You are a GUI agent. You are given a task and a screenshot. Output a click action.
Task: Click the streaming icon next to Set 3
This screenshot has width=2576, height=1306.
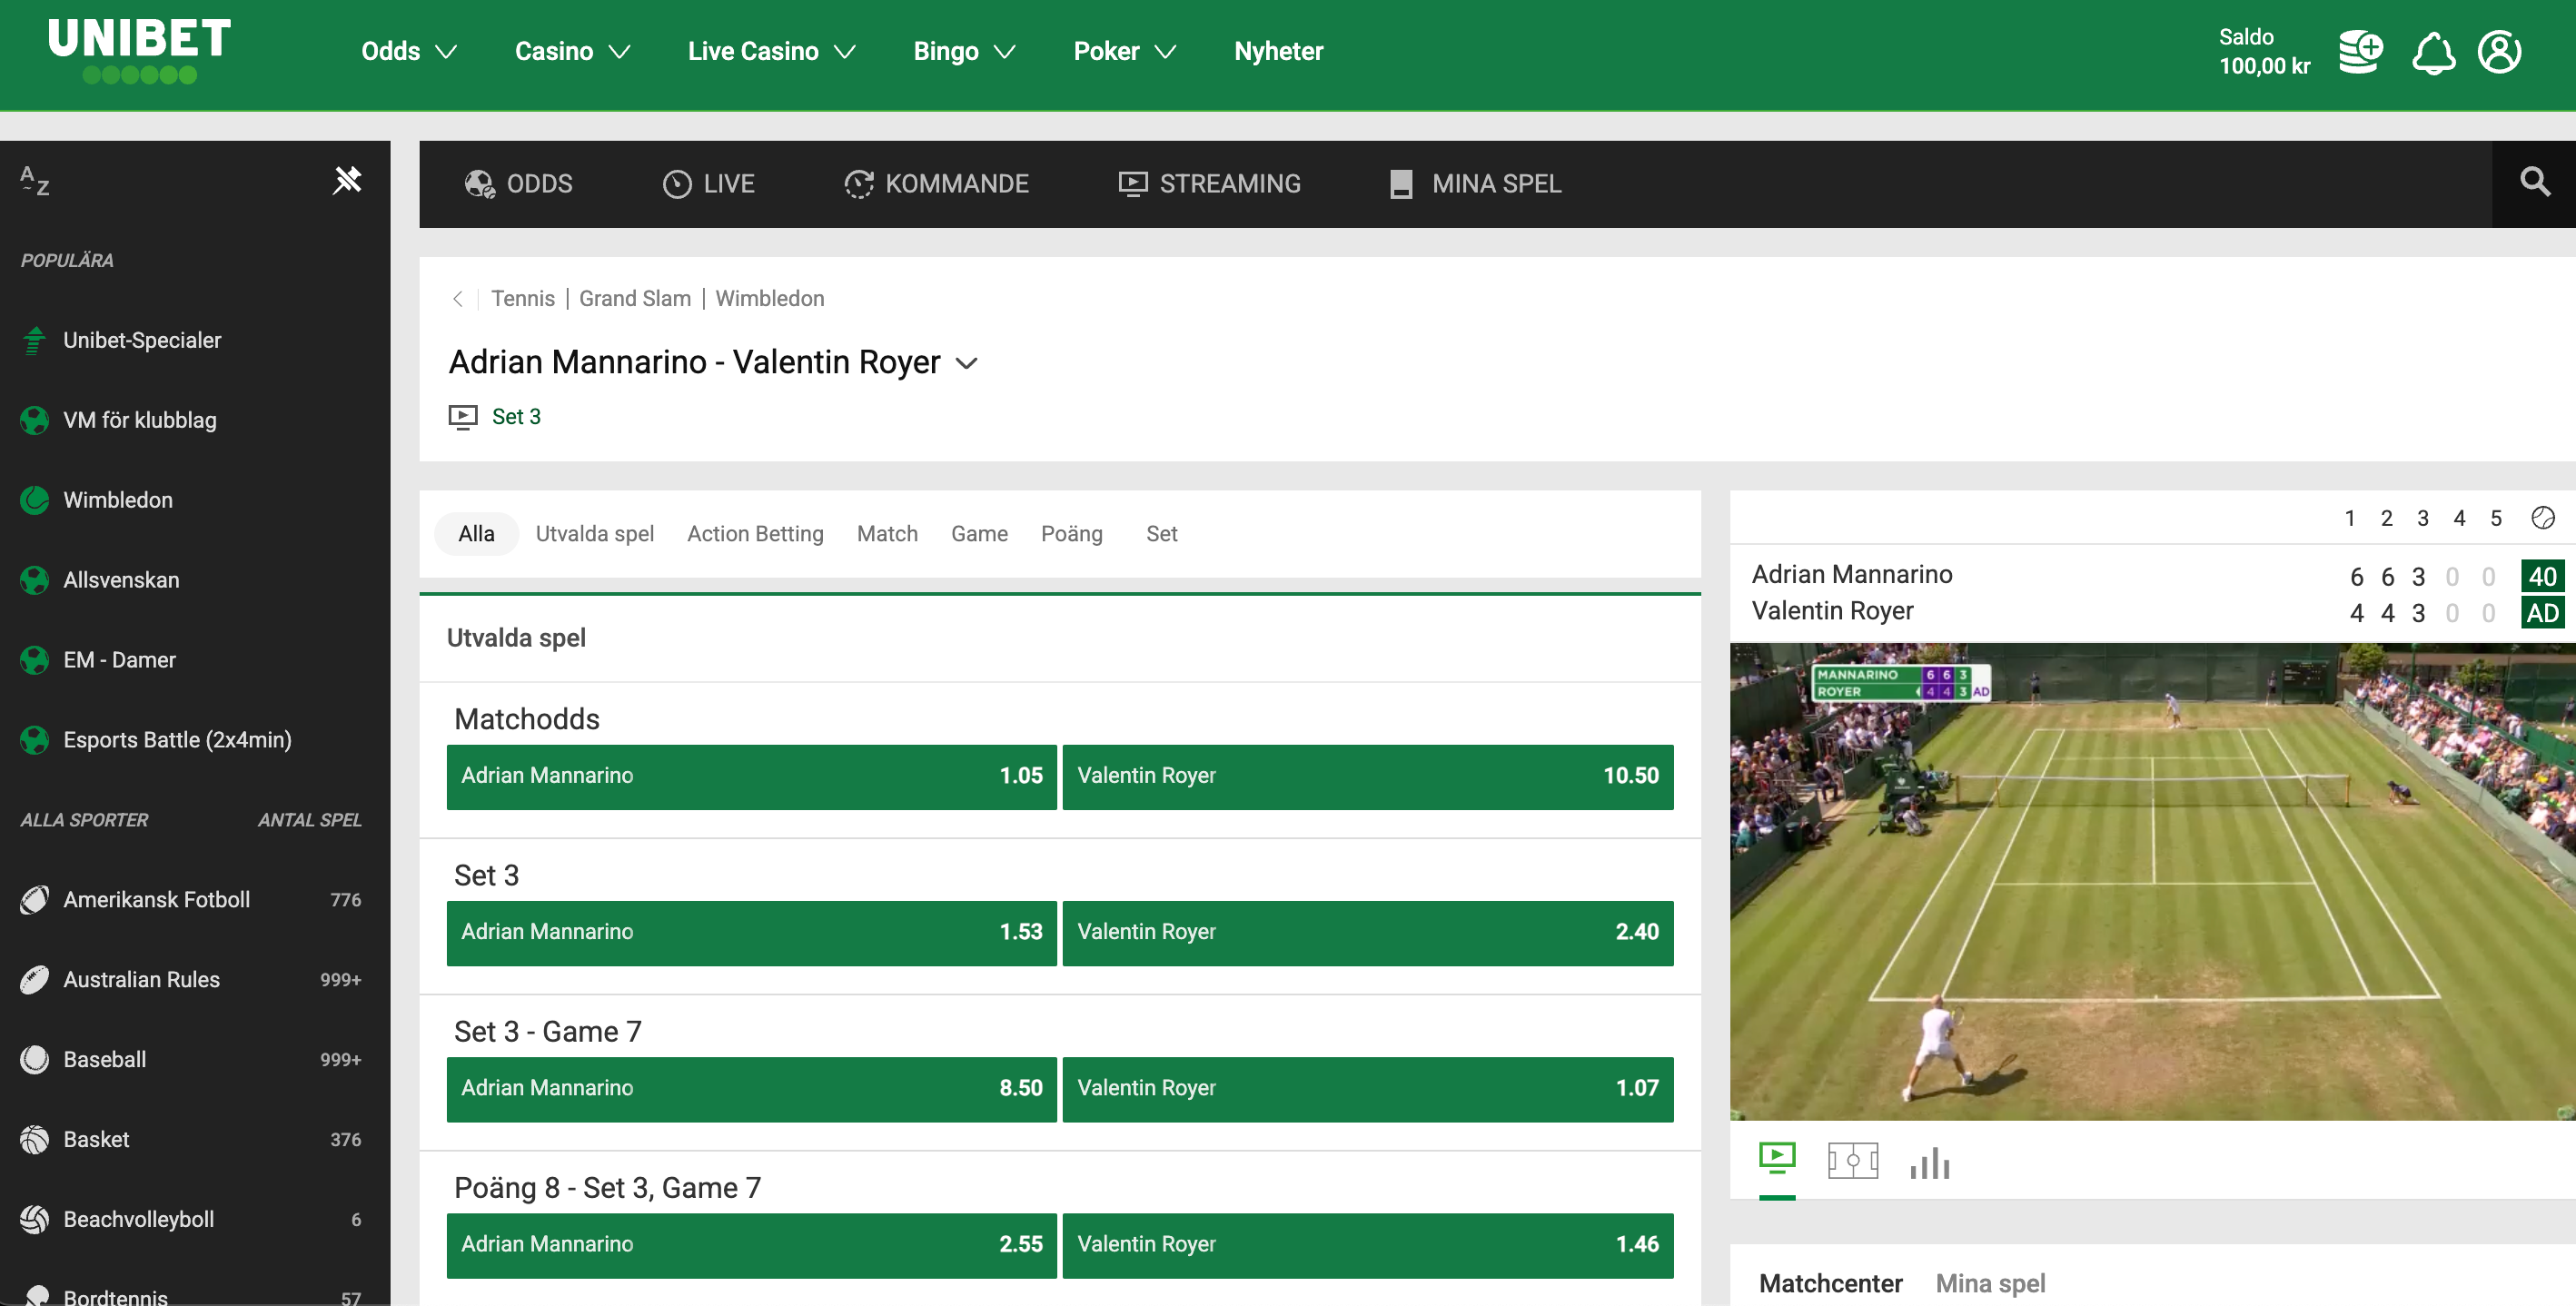pyautogui.click(x=462, y=417)
